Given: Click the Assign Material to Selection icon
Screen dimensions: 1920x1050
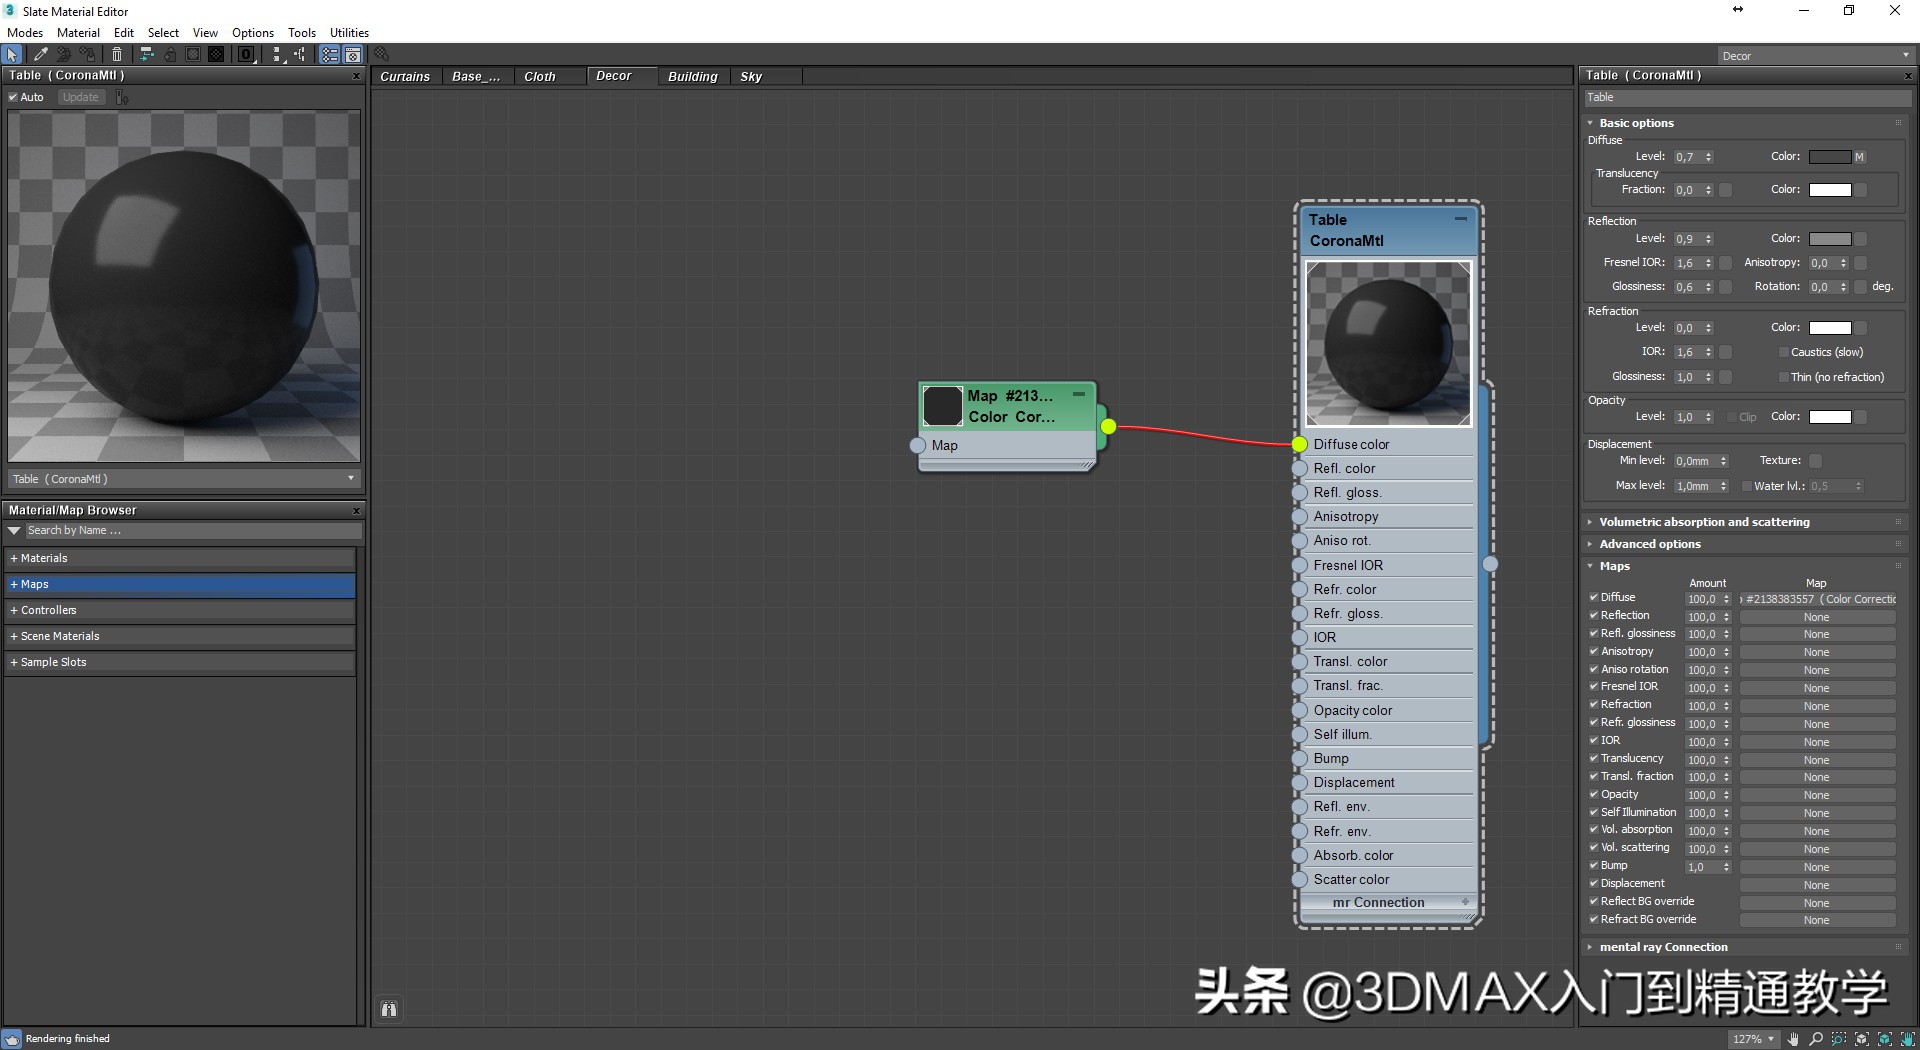Looking at the screenshot, I should pos(64,55).
